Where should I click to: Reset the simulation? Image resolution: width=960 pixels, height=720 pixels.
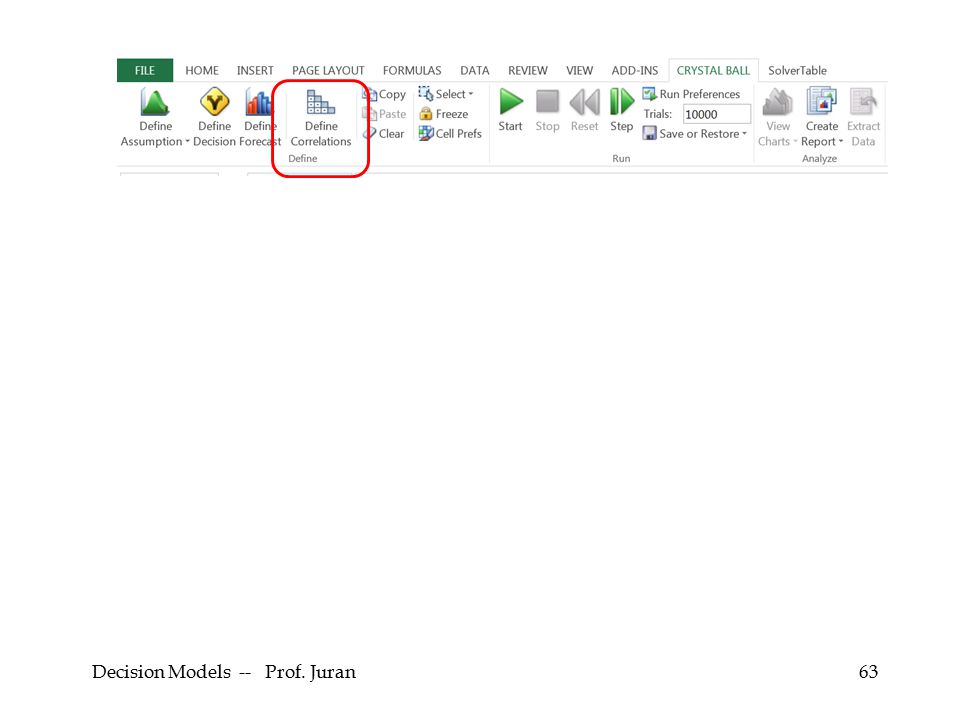click(584, 111)
